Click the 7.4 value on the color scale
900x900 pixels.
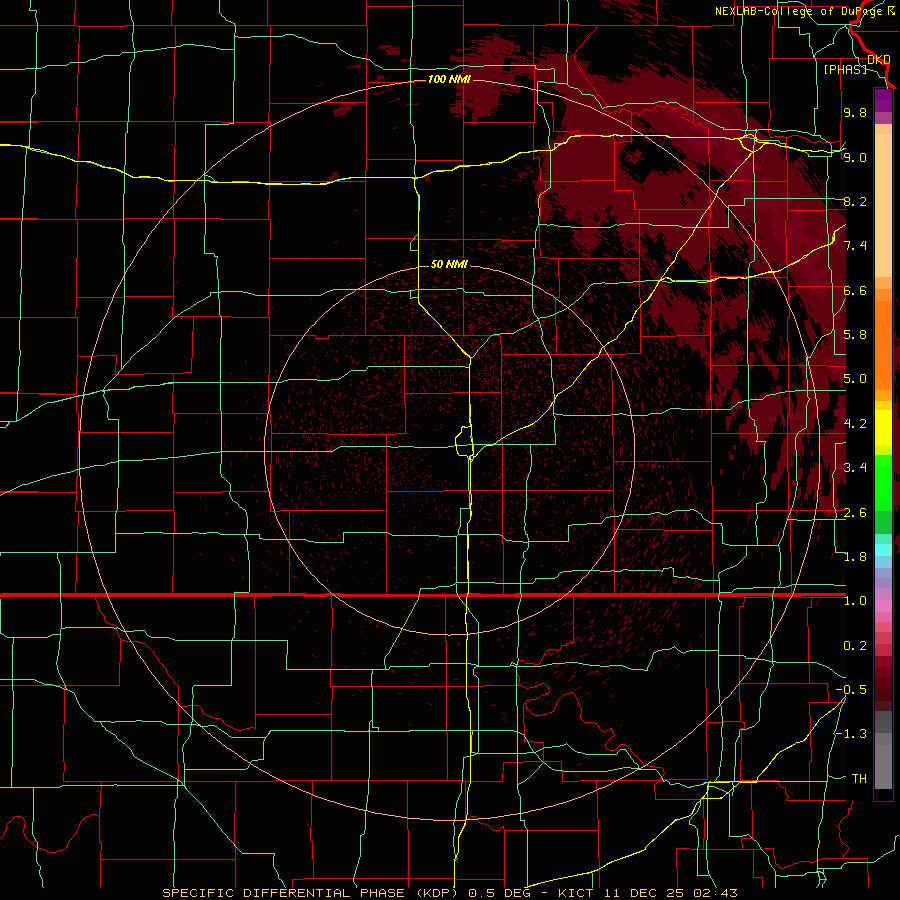(x=855, y=246)
